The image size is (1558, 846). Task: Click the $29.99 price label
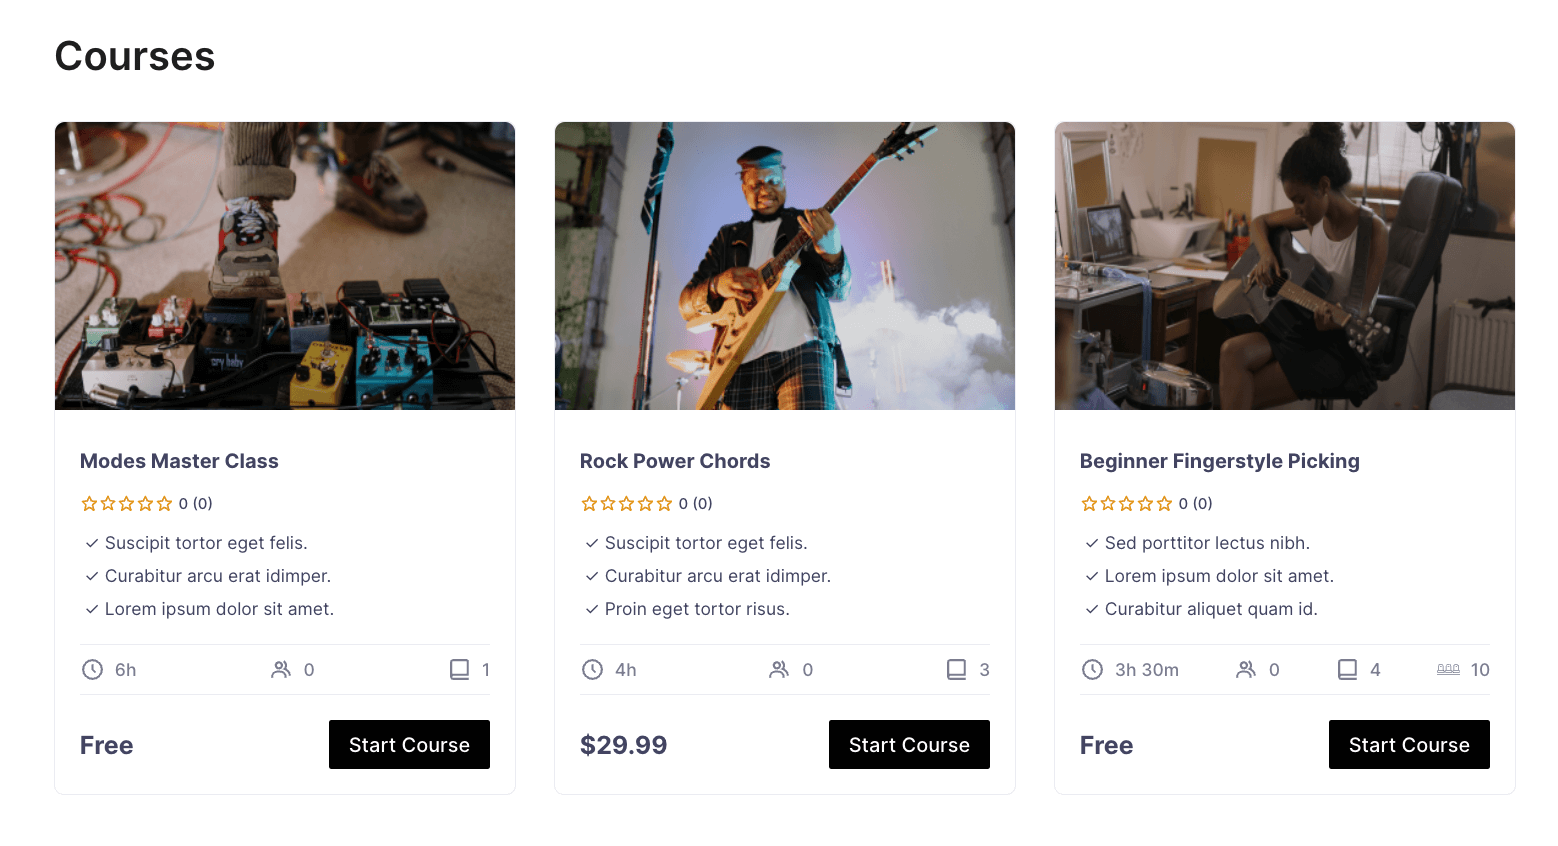click(623, 744)
